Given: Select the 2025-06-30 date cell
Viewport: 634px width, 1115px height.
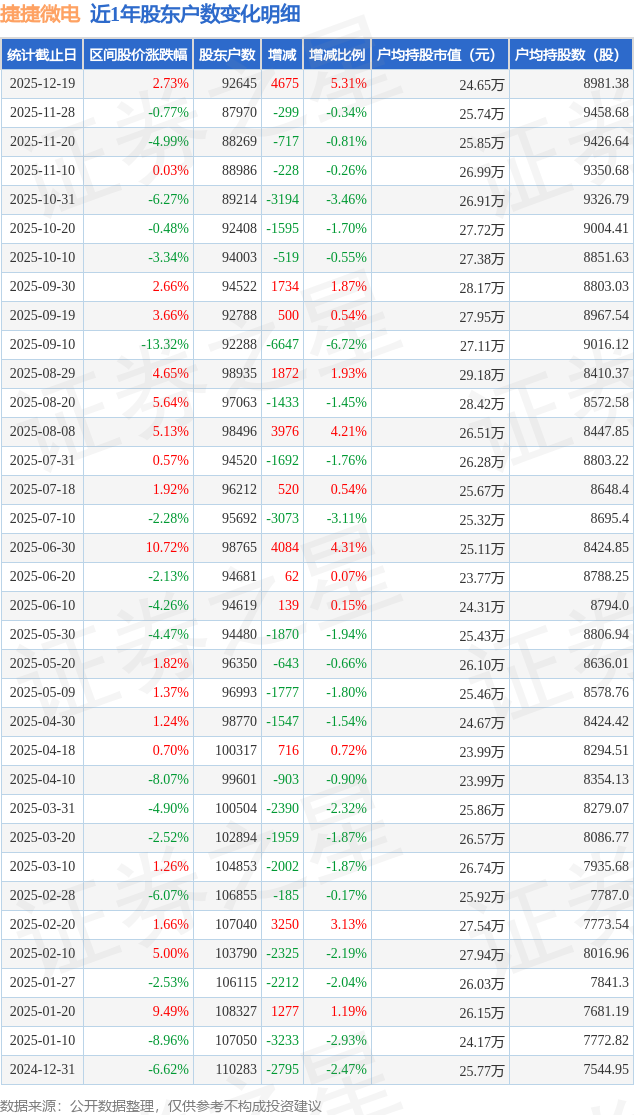Looking at the screenshot, I should coord(42,548).
